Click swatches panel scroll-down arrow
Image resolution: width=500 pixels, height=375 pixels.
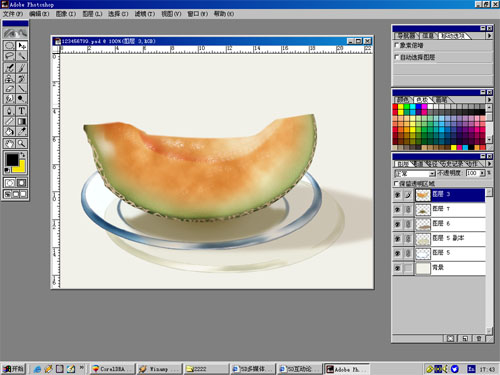pyautogui.click(x=489, y=139)
